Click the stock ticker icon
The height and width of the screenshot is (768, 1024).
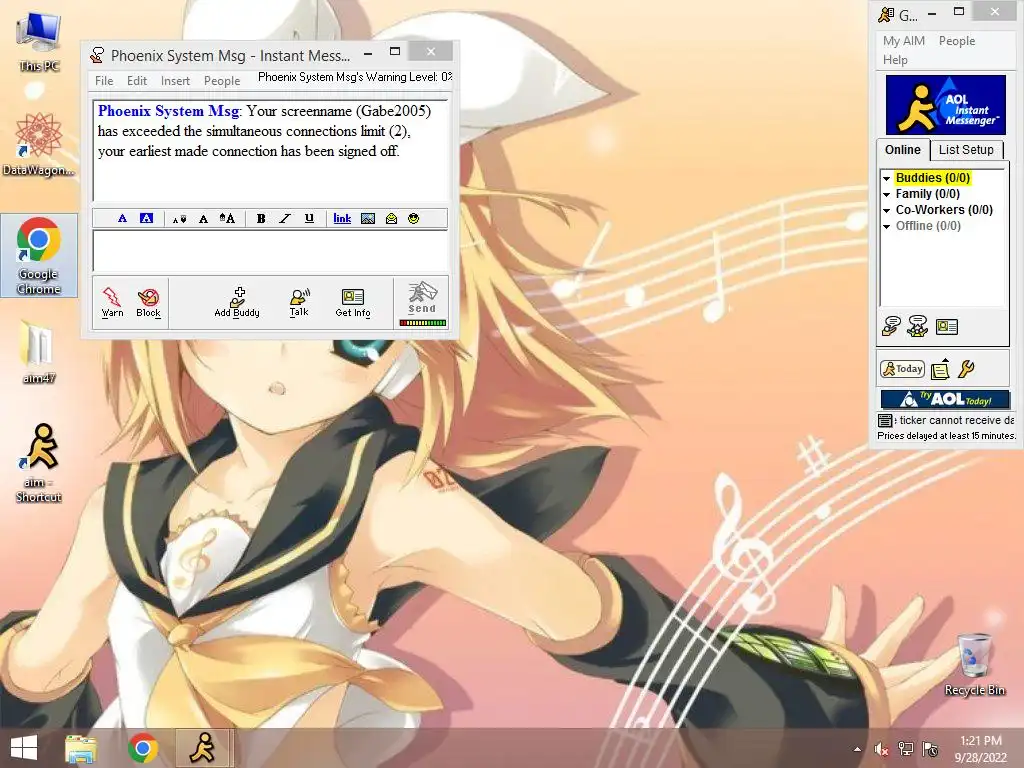point(885,421)
